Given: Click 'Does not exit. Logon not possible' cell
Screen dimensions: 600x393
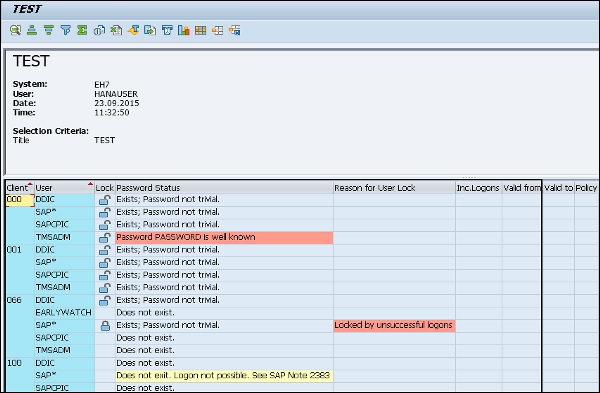Looking at the screenshot, I should point(224,375).
